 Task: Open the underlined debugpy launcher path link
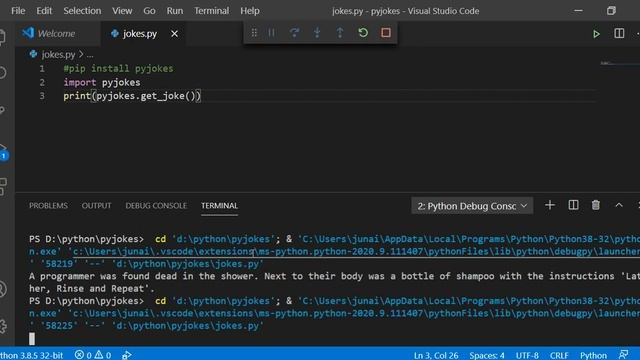coord(356,251)
